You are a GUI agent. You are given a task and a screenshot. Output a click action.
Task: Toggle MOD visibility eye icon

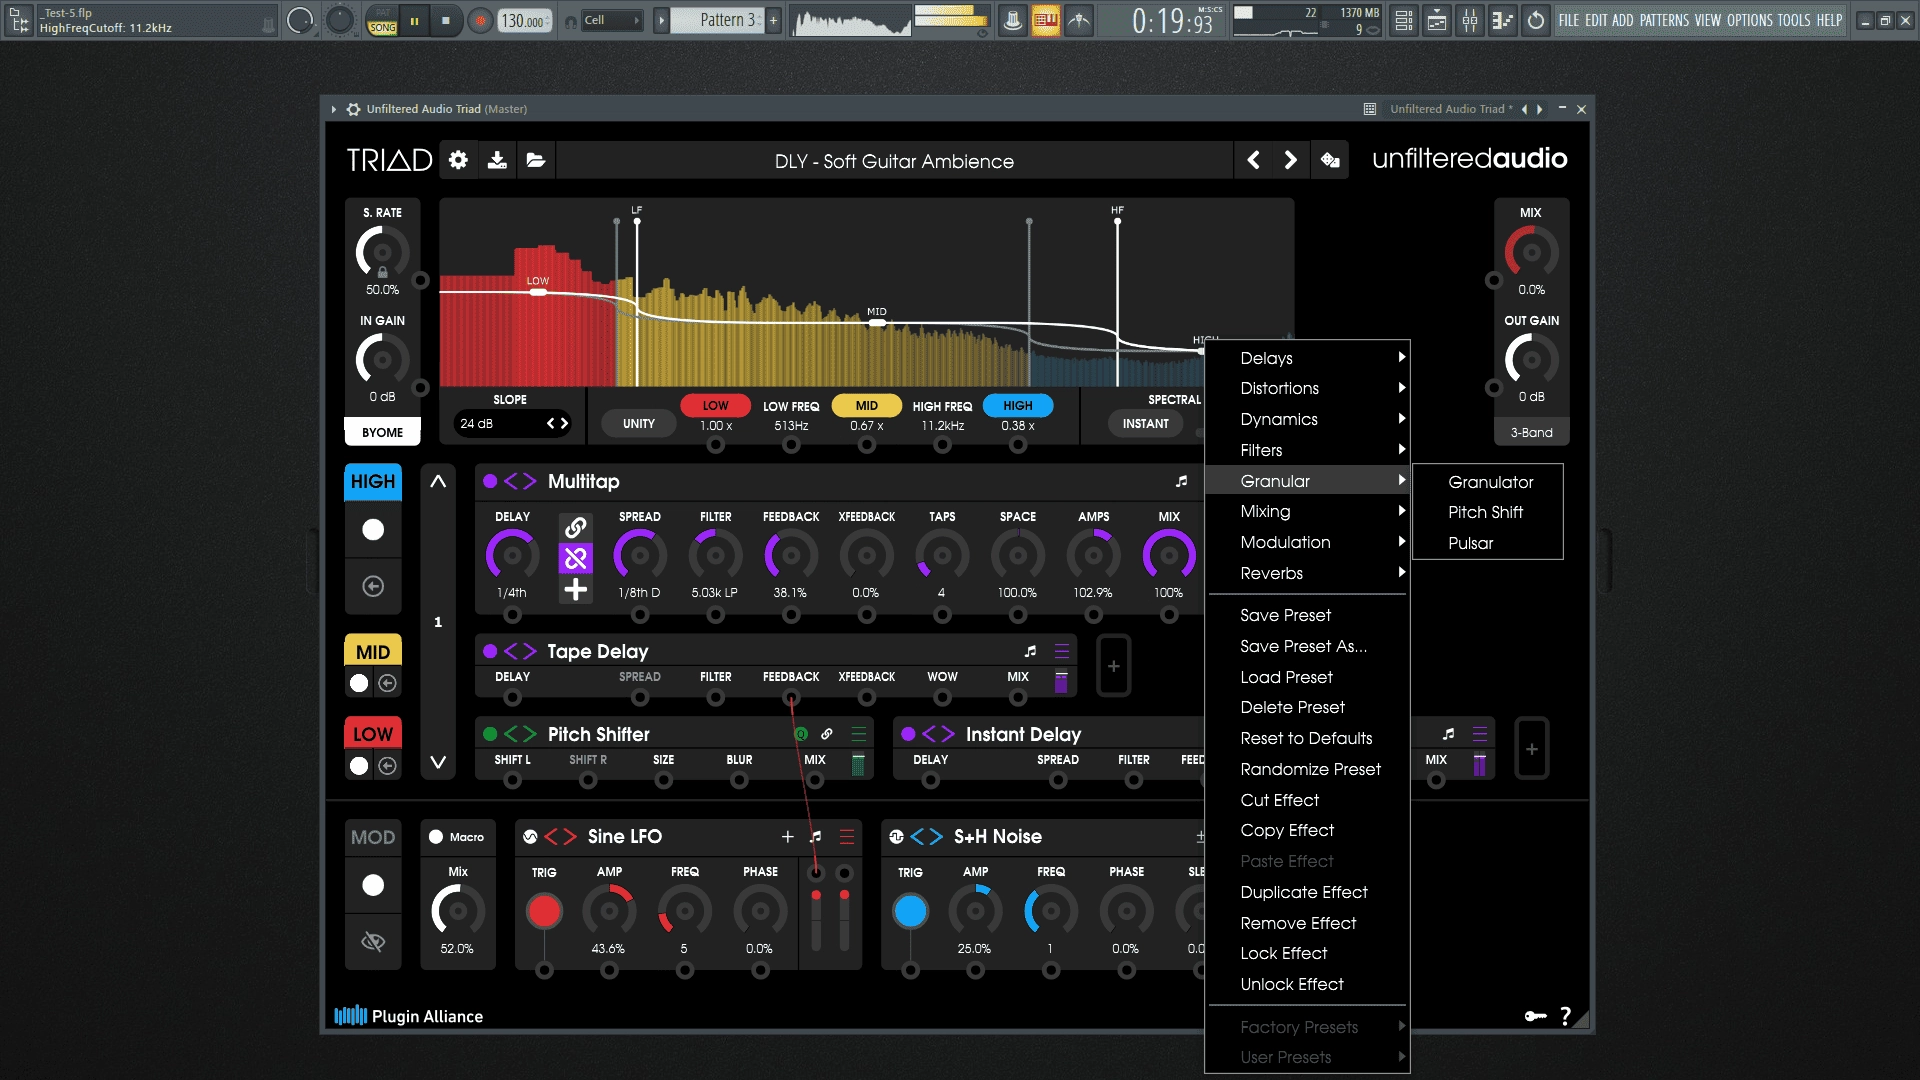click(x=373, y=942)
